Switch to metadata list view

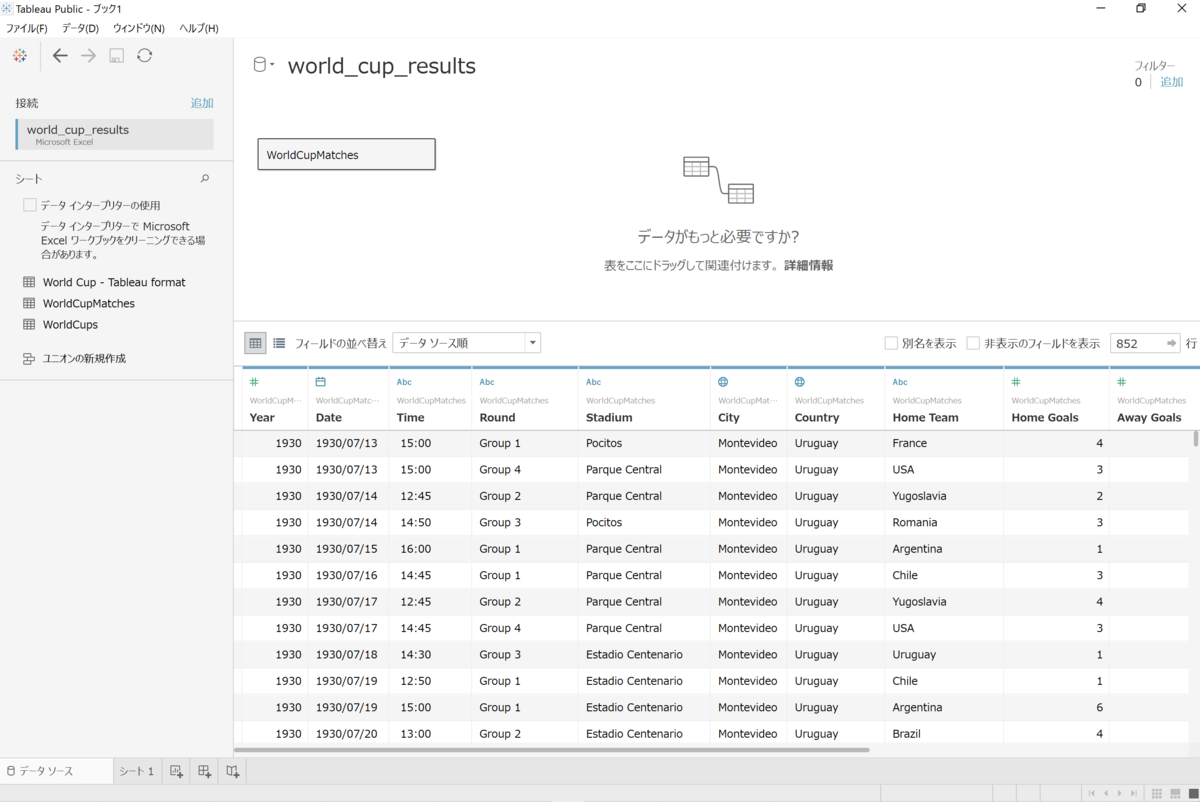tap(279, 343)
